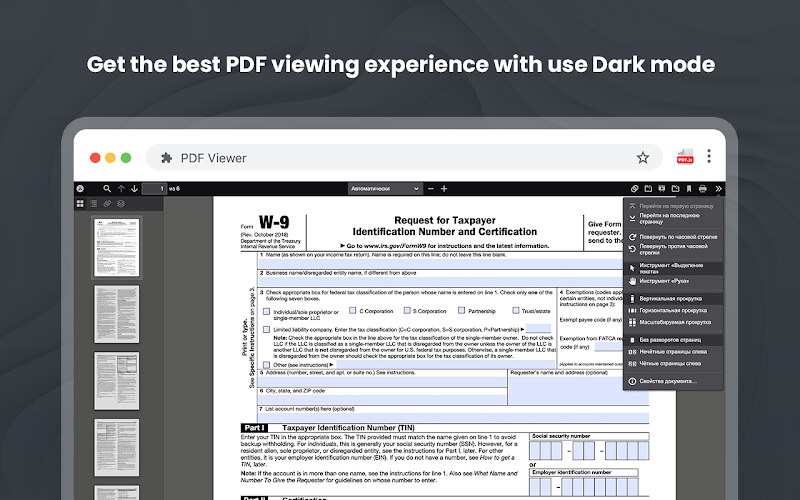800x500 pixels.
Task: Open the www.irs.gov/FormW9 link
Action: (x=395, y=246)
